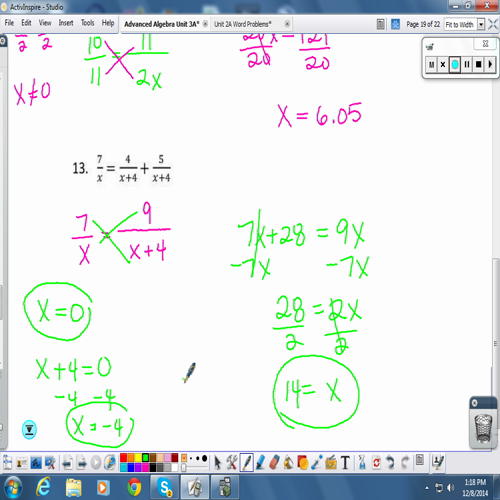Switch to Advanced Algebra Unit 3A tab
The width and height of the screenshot is (500, 500).
[162, 24]
